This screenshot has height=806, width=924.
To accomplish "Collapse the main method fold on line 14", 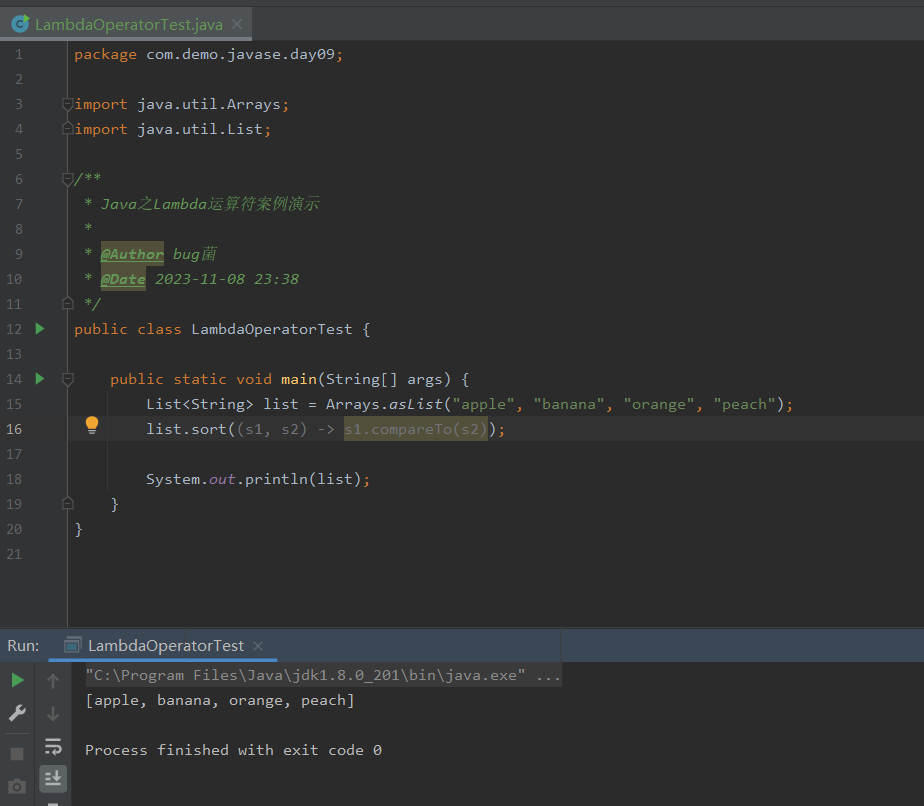I will tap(68, 379).
